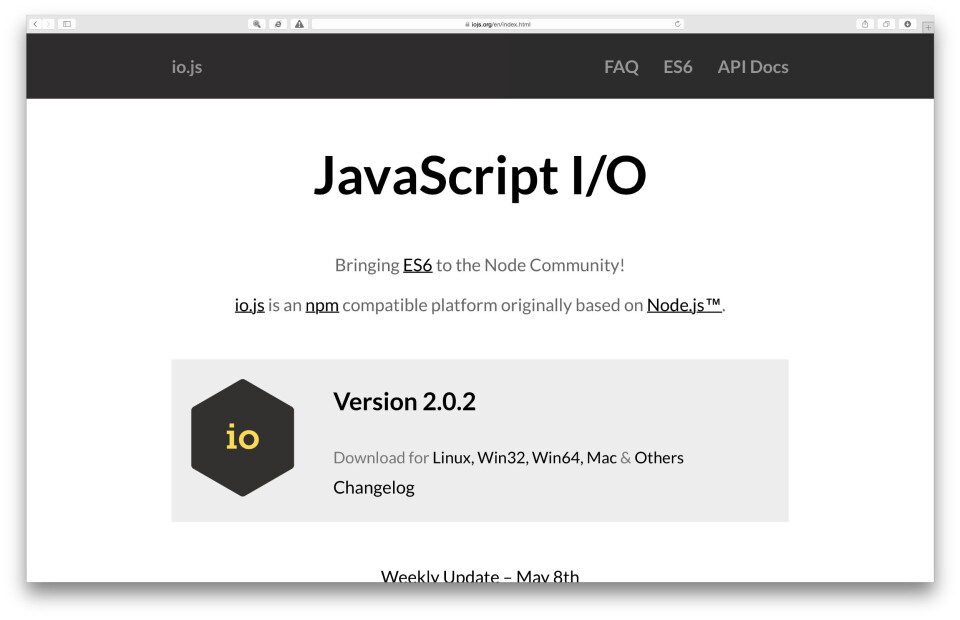
Task: Click the Version 2.0.2 heading
Action: coord(404,402)
